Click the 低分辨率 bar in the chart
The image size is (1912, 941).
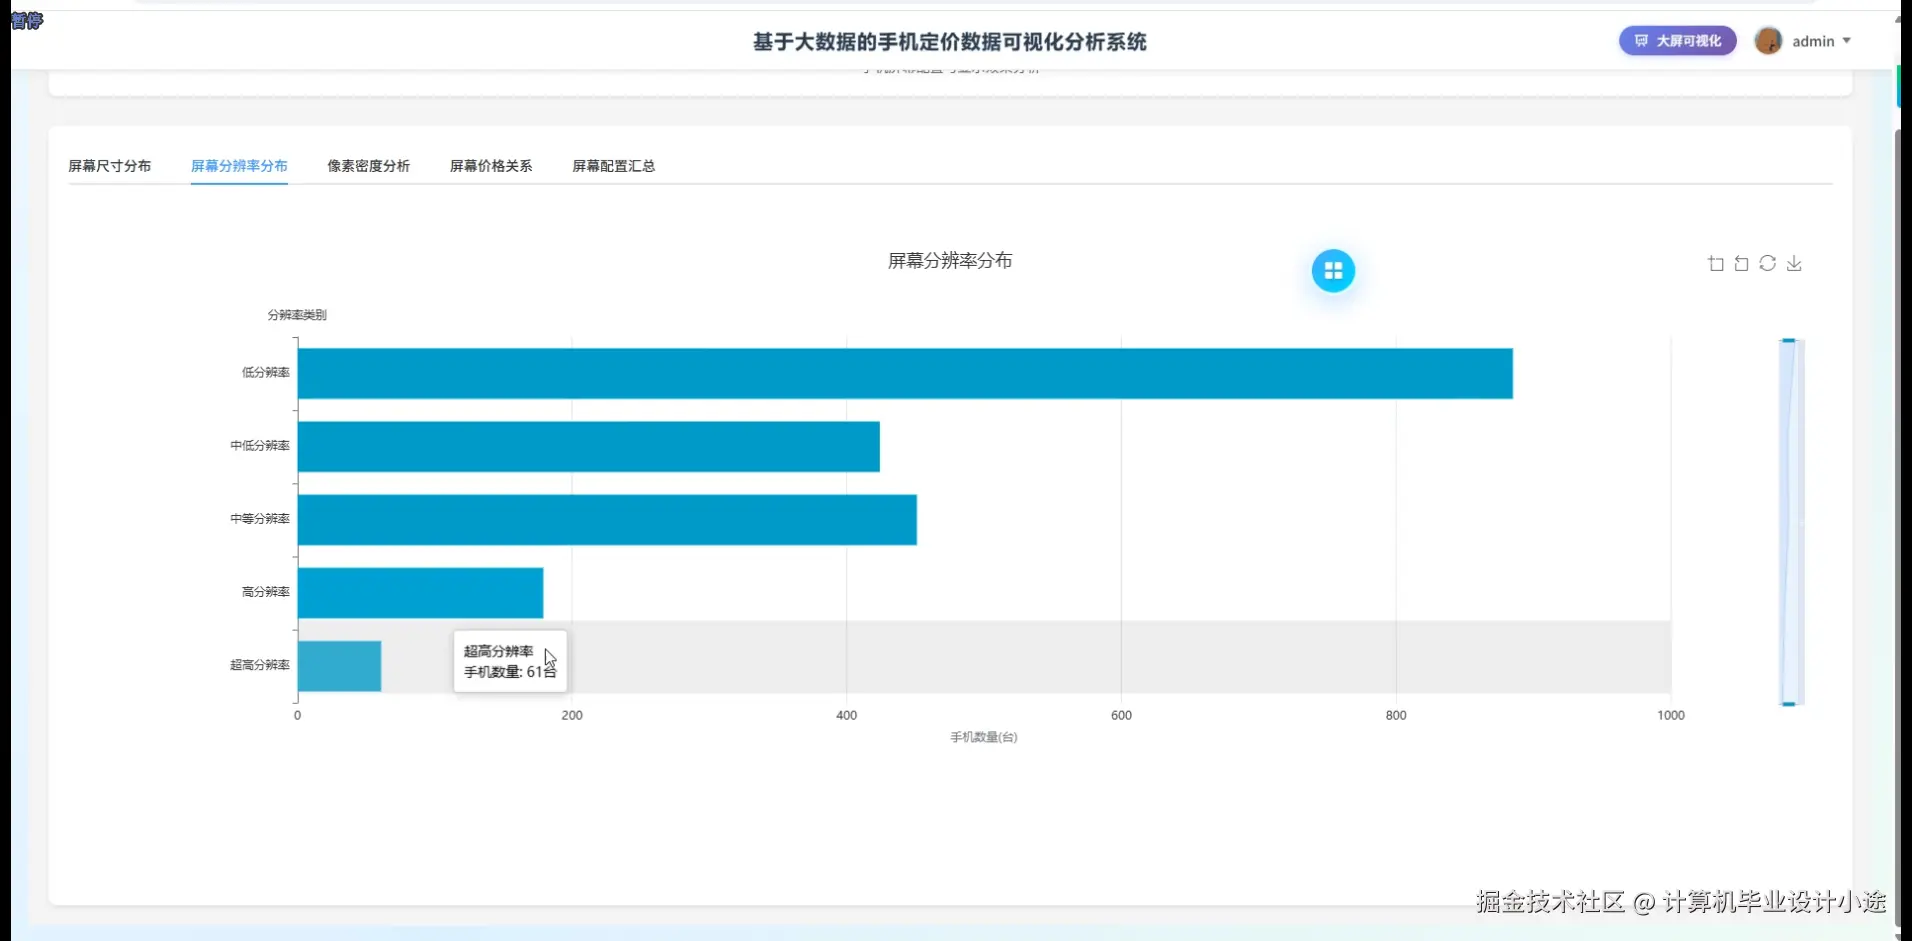[905, 373]
